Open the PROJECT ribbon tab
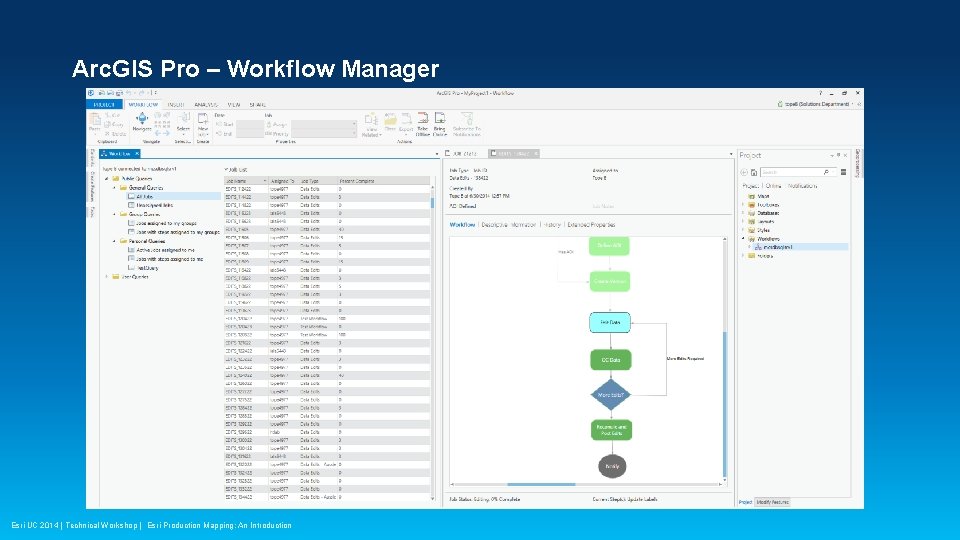Image resolution: width=960 pixels, height=540 pixels. point(105,105)
